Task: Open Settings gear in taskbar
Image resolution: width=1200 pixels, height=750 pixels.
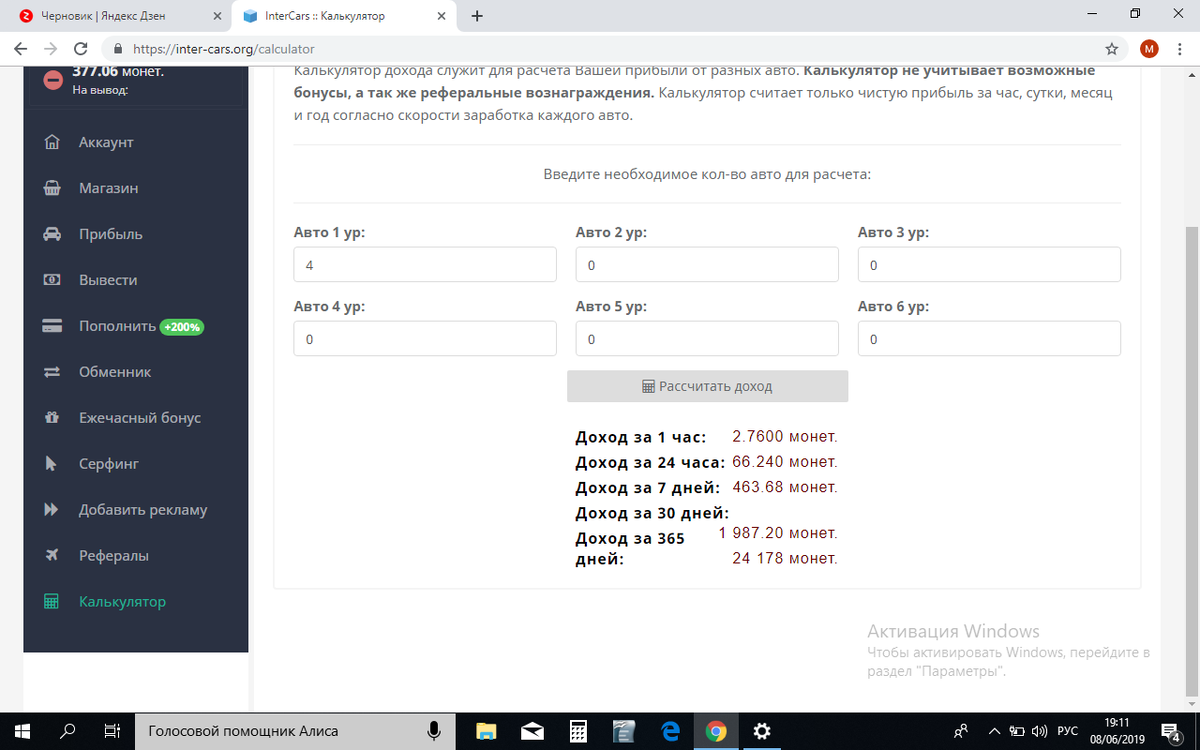Action: click(762, 731)
